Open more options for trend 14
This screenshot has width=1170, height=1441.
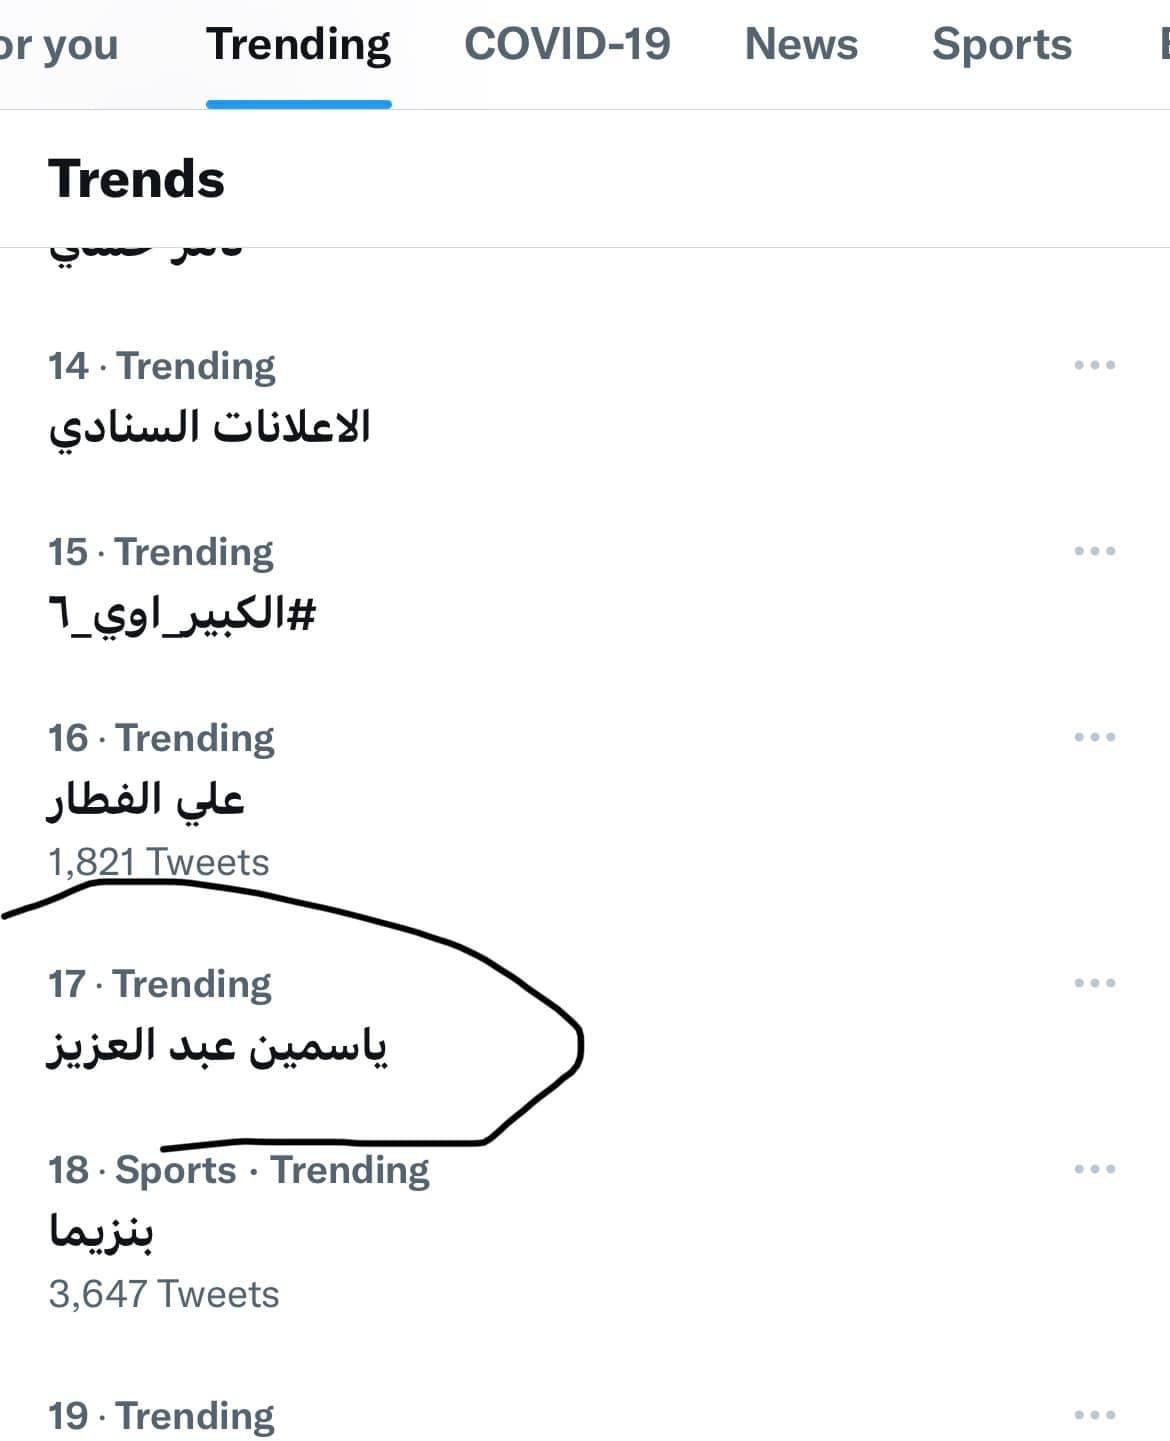[x=1094, y=366]
